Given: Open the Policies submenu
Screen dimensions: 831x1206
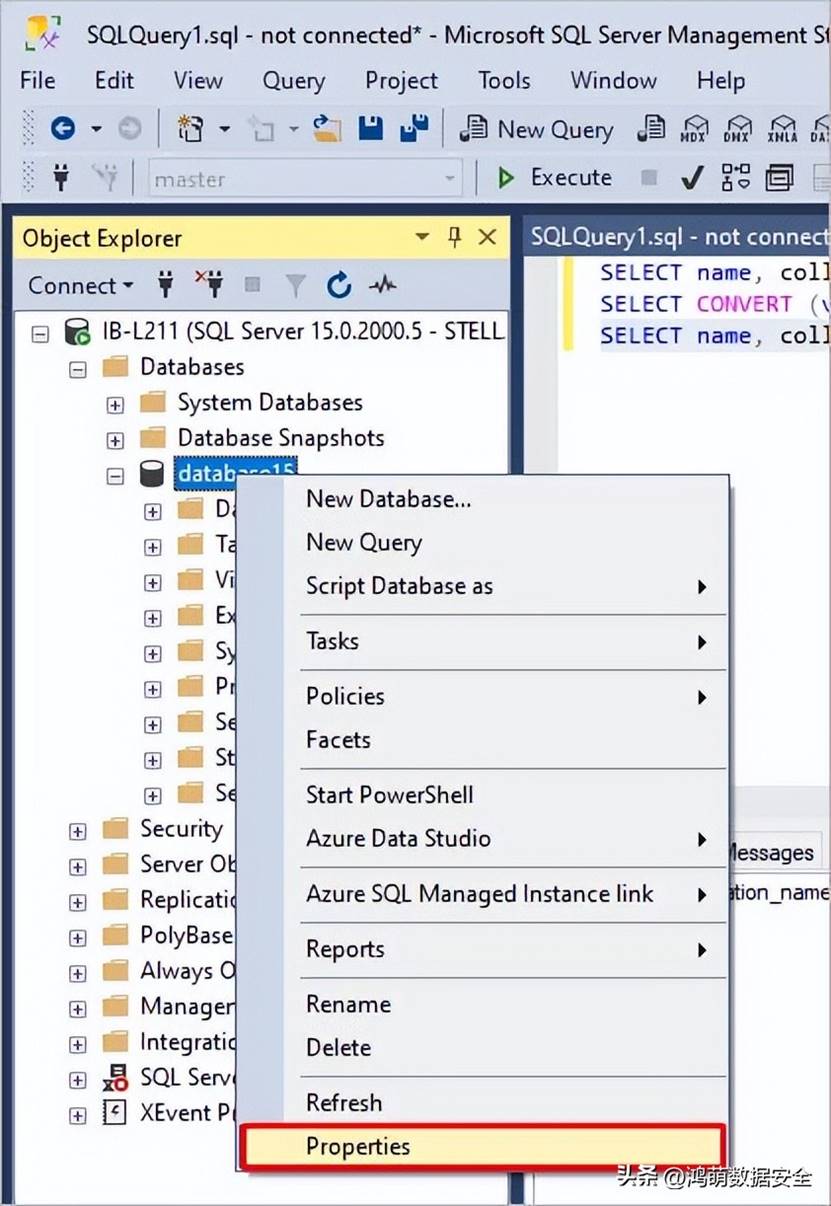Looking at the screenshot, I should pos(483,696).
